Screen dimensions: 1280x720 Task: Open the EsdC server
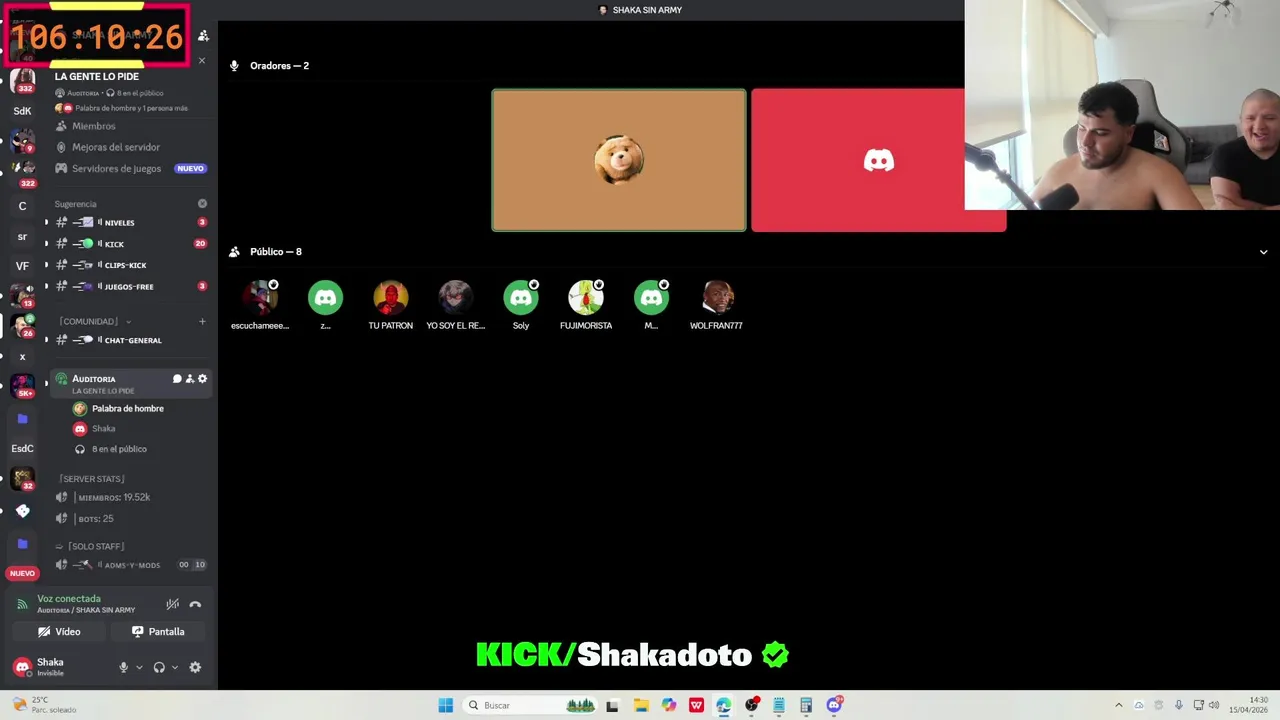point(22,449)
